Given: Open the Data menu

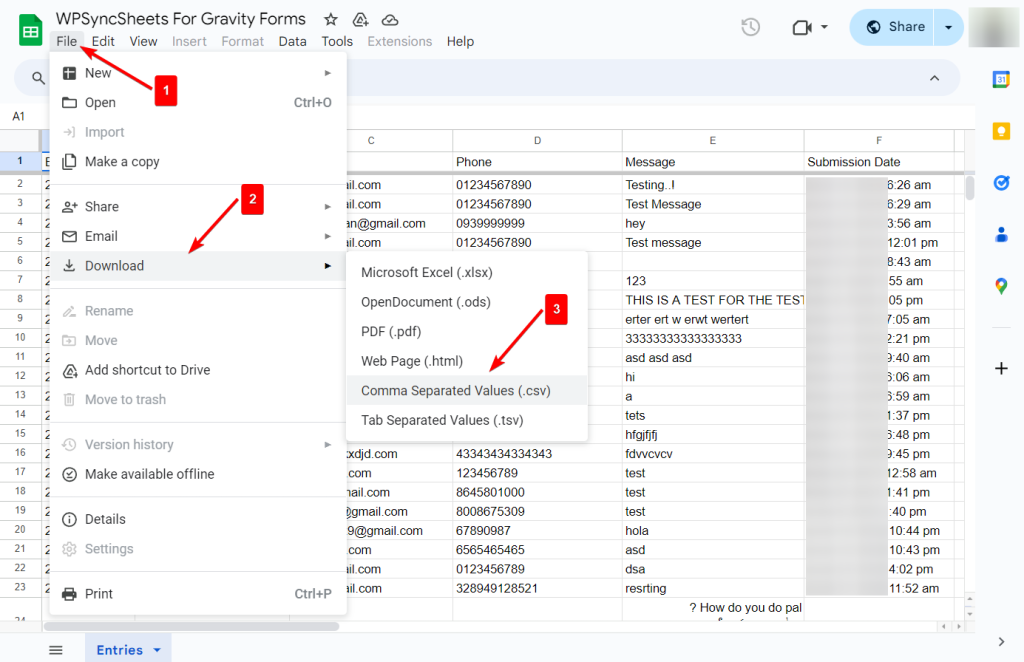Looking at the screenshot, I should [292, 41].
